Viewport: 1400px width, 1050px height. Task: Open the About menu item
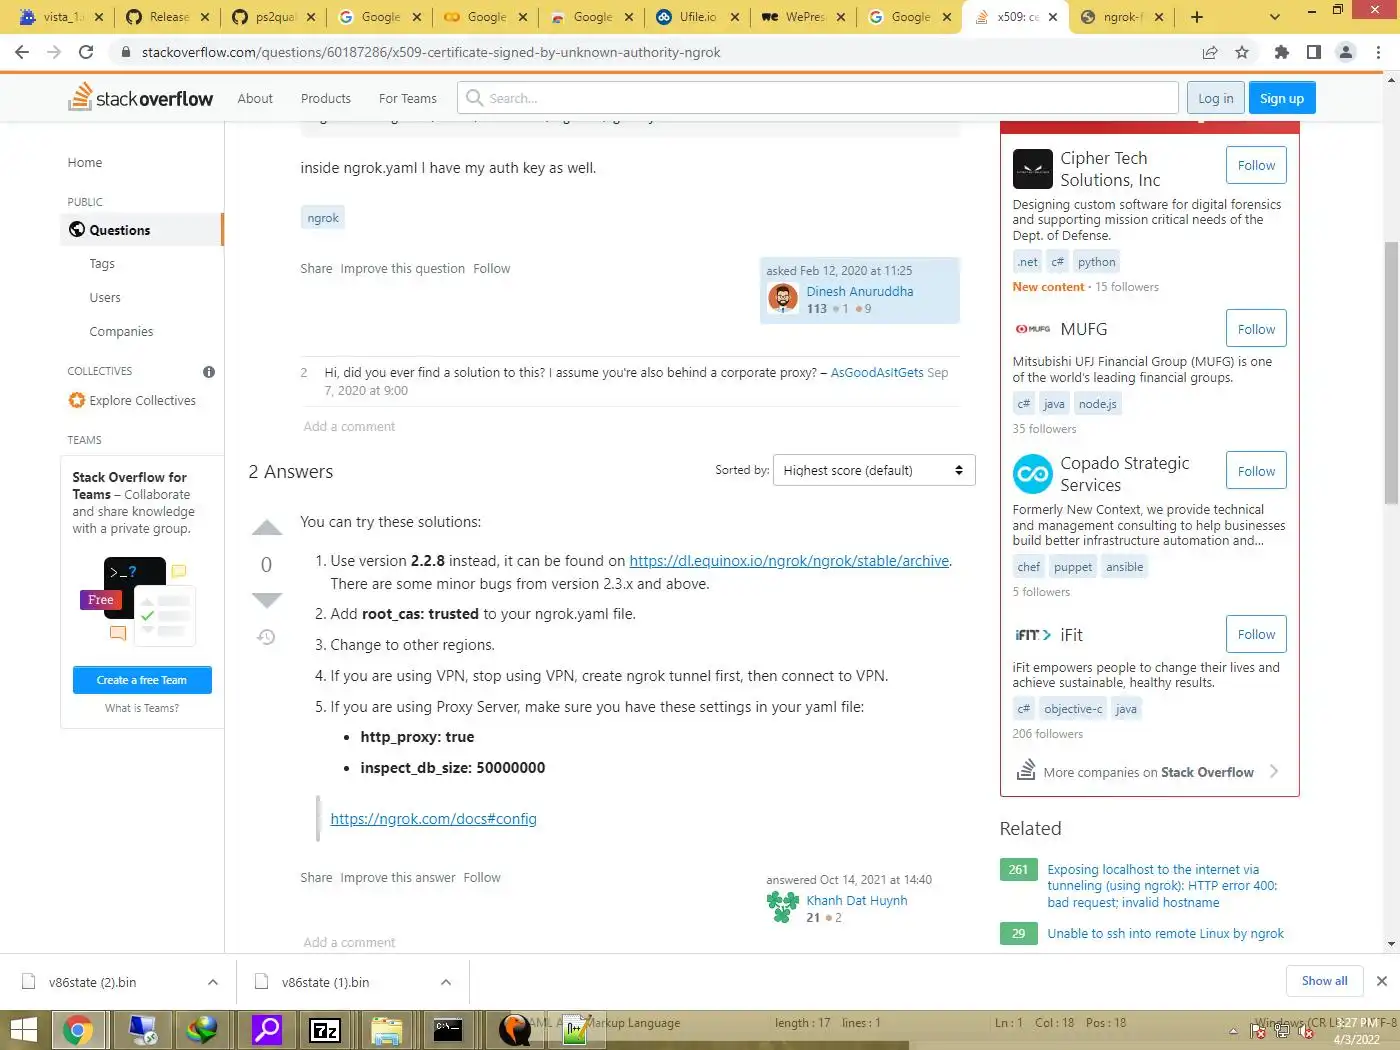click(x=255, y=98)
